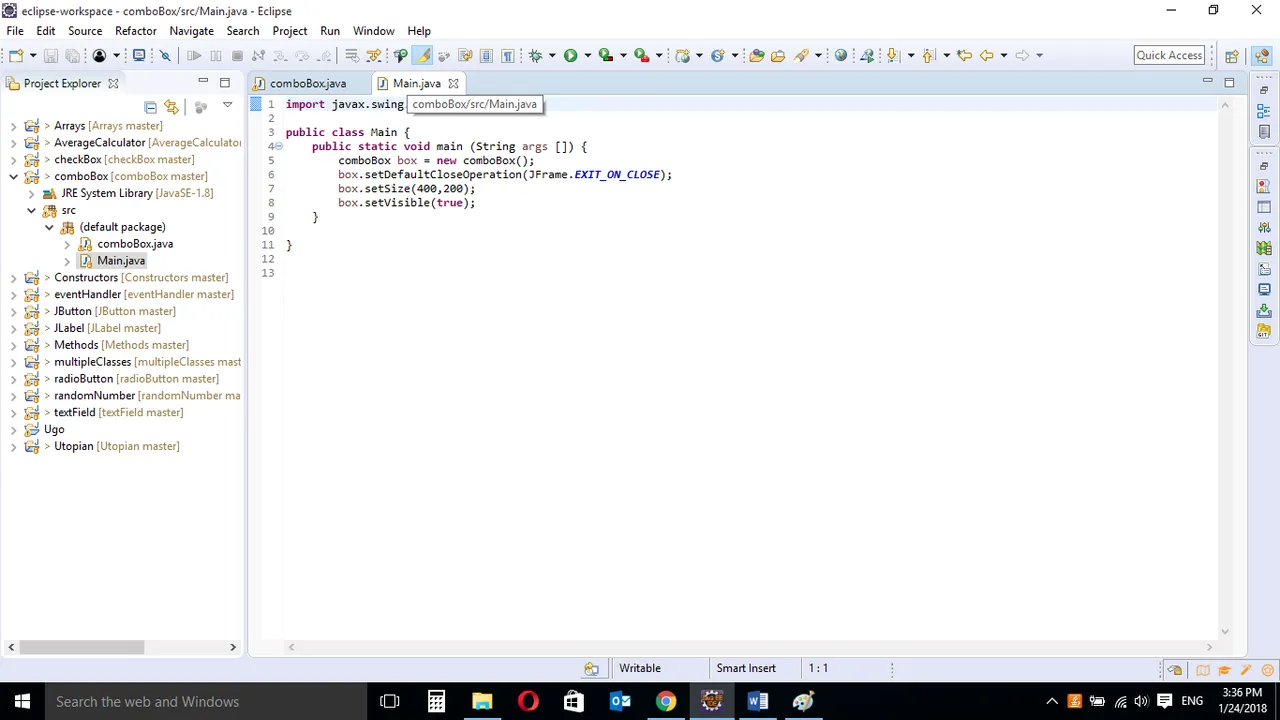The height and width of the screenshot is (720, 1280).
Task: Click Project Explorer horizontal scrollbar thumb
Action: pyautogui.click(x=82, y=647)
